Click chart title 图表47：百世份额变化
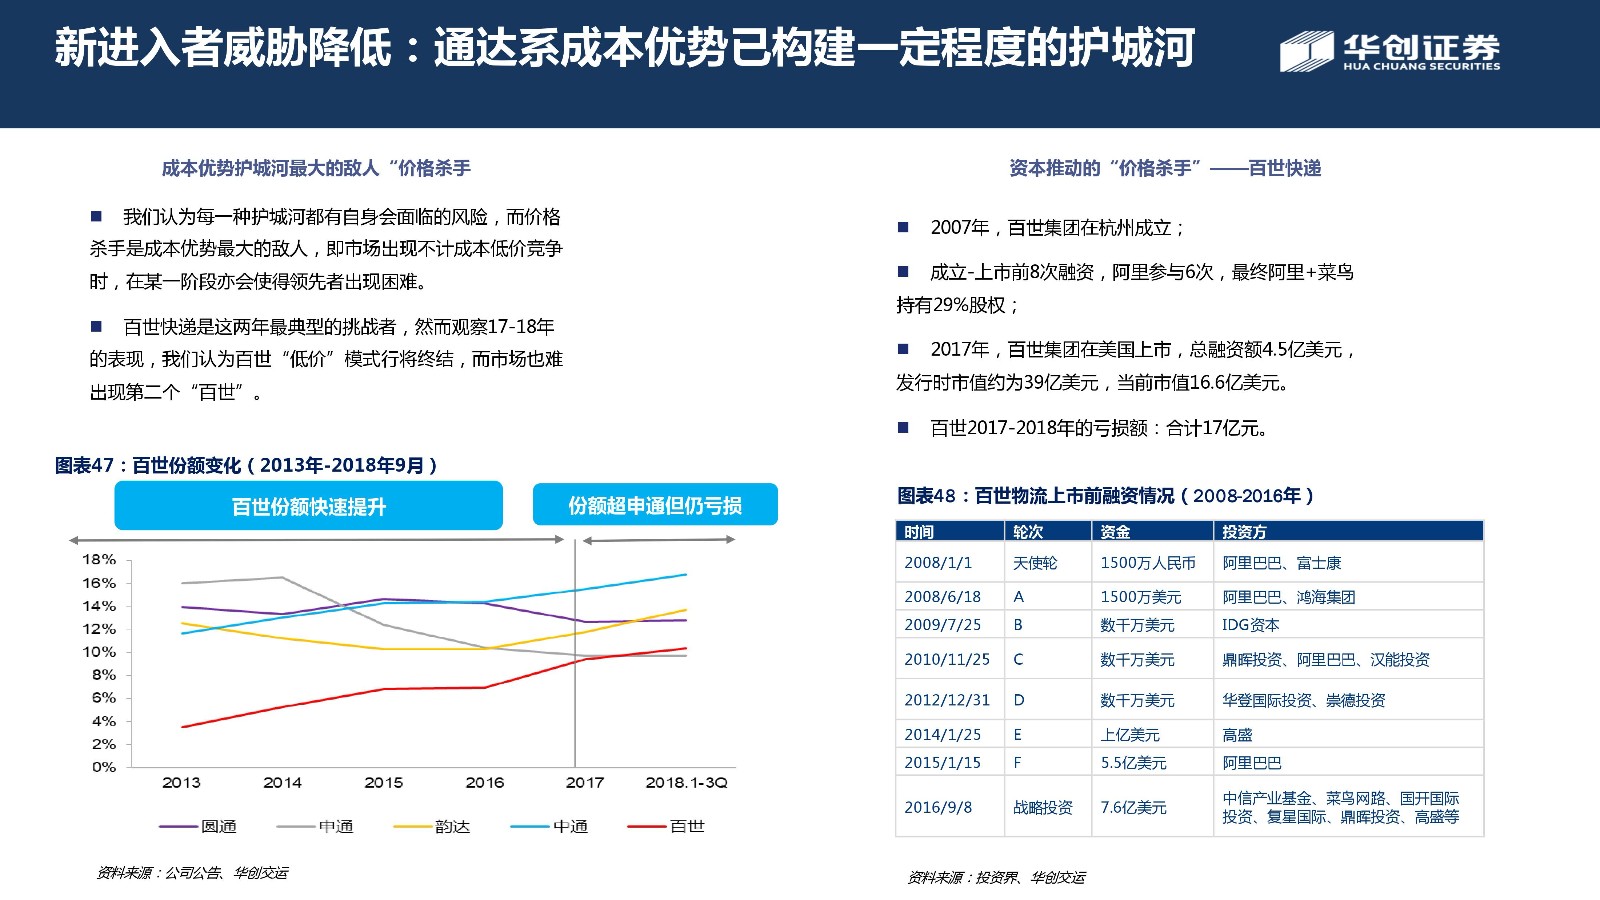This screenshot has width=1600, height=900. pyautogui.click(x=246, y=465)
